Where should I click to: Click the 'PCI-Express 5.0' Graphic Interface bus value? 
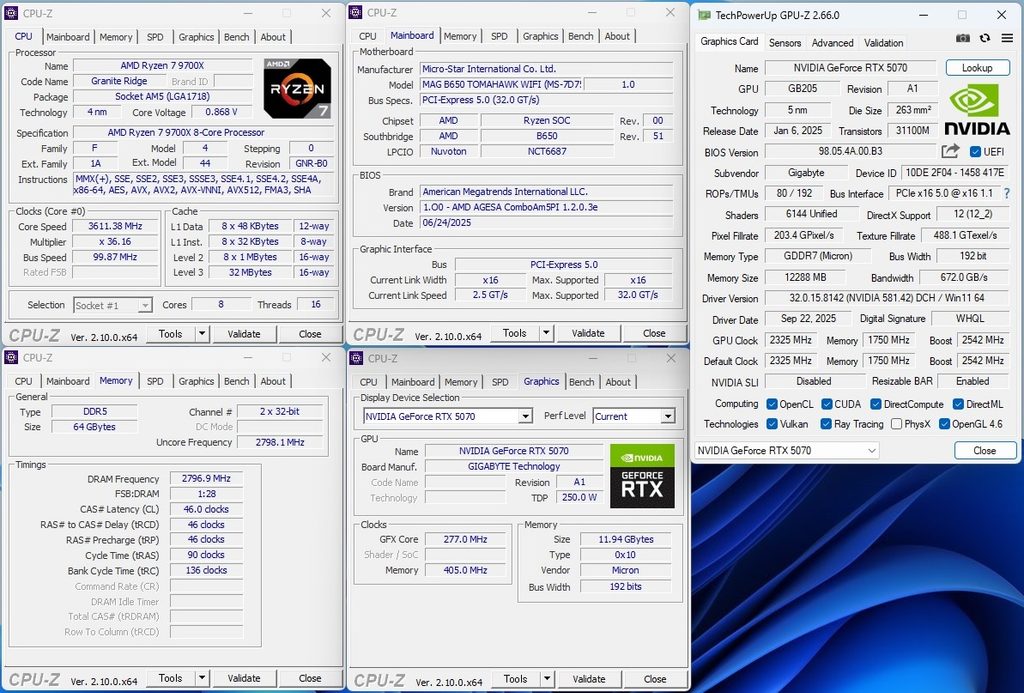point(564,265)
